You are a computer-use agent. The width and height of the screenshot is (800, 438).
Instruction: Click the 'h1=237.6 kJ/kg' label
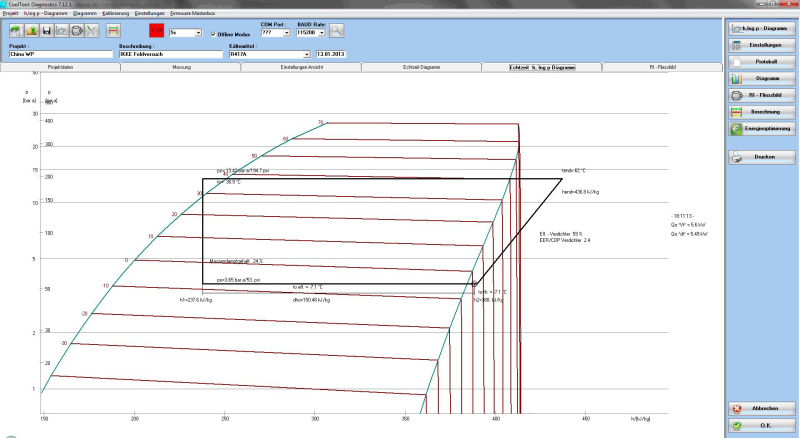196,300
